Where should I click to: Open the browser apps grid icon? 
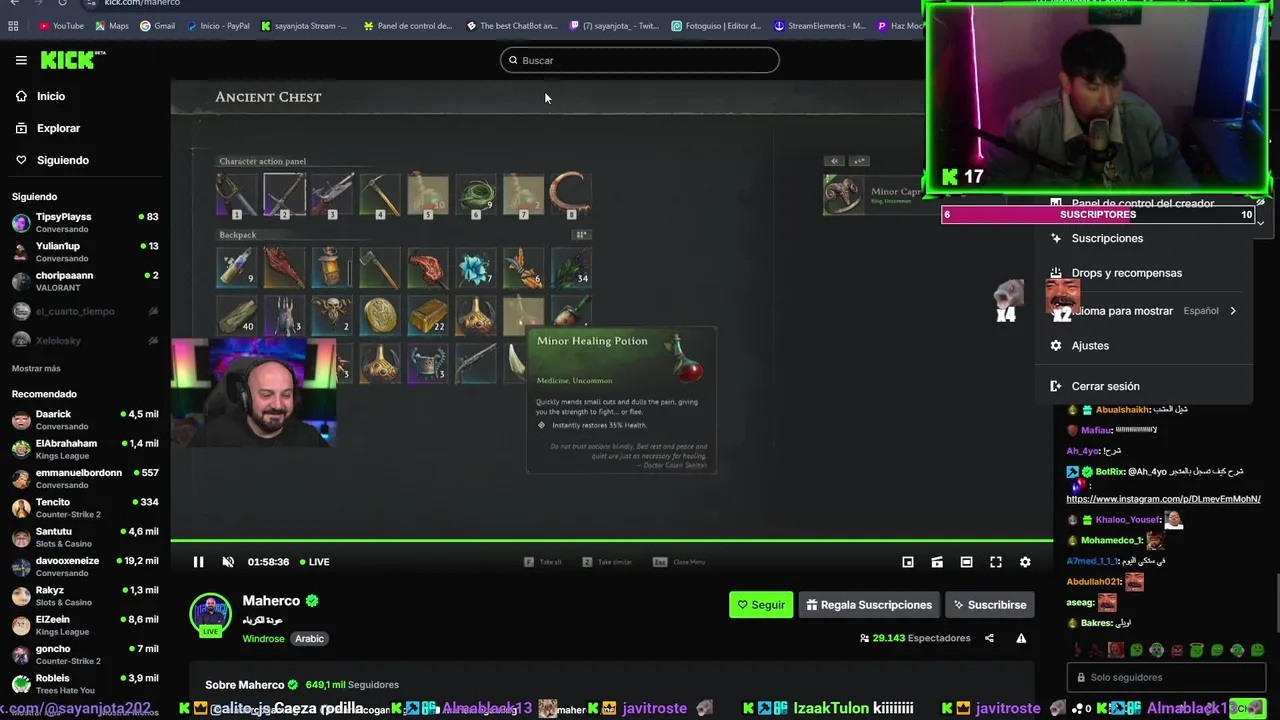13,26
